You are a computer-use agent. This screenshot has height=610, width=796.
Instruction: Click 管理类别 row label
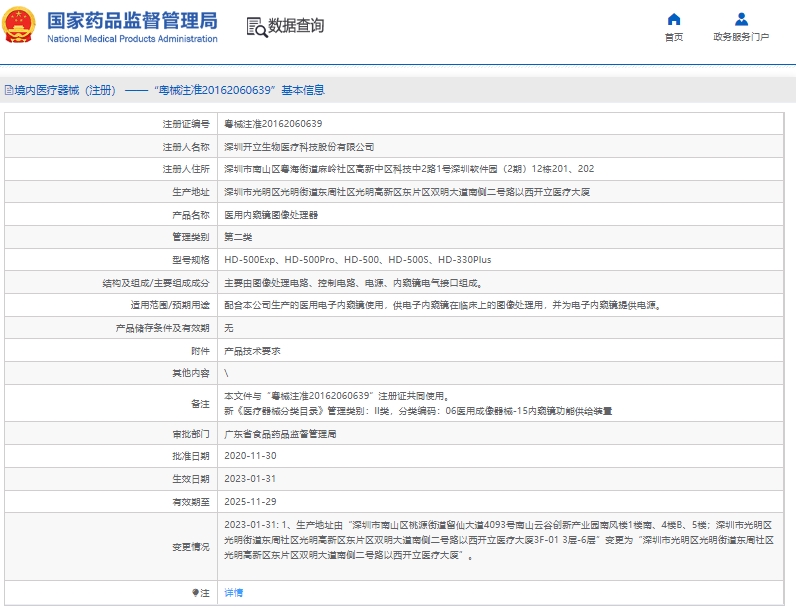pyautogui.click(x=190, y=237)
